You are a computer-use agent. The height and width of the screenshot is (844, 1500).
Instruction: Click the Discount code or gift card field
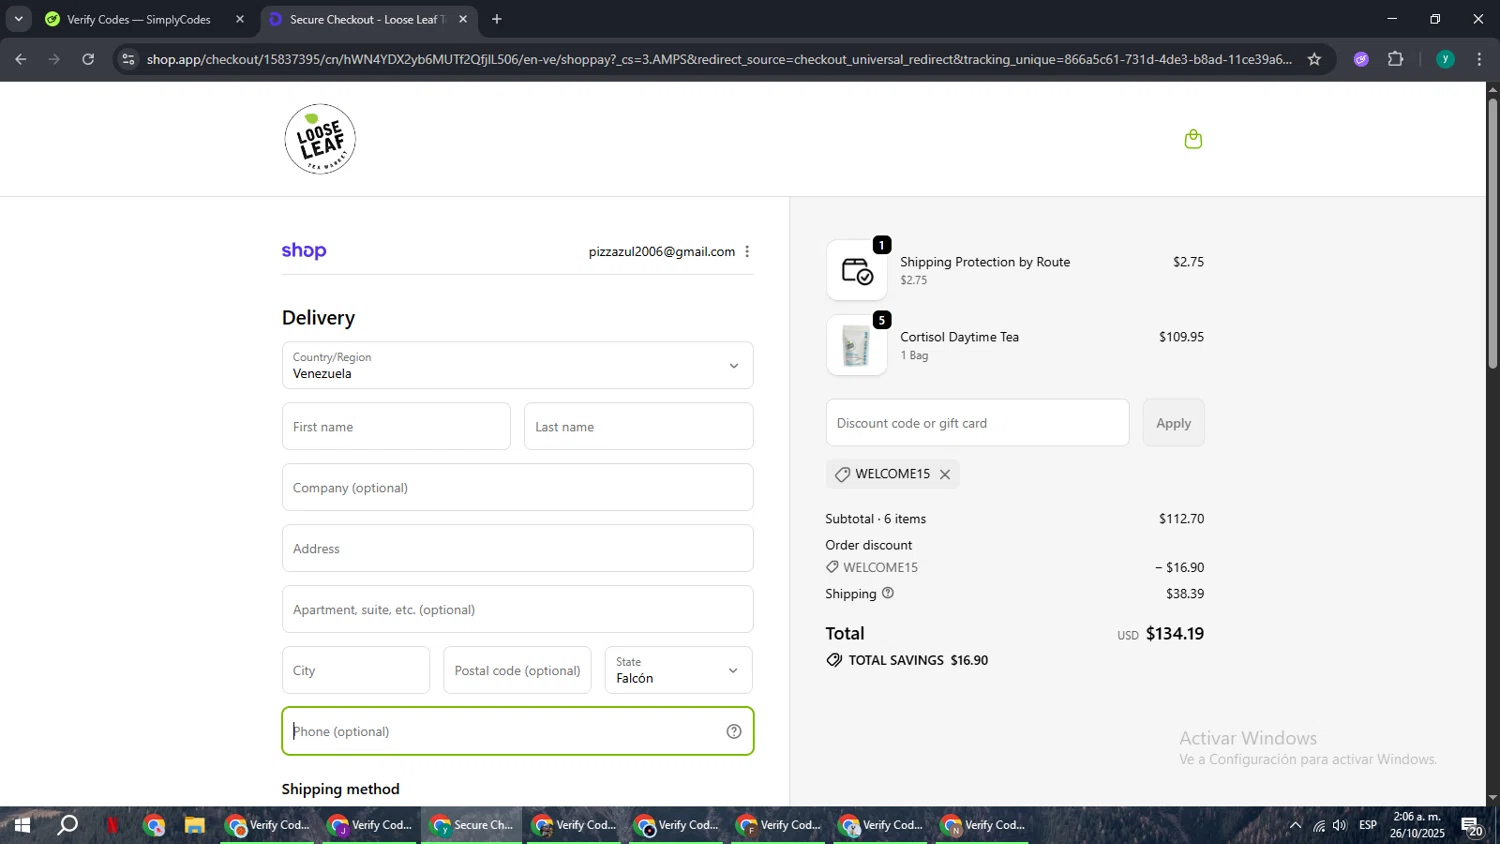[977, 423]
